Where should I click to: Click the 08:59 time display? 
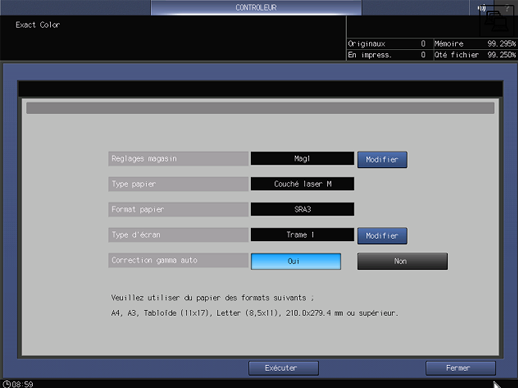coord(23,384)
